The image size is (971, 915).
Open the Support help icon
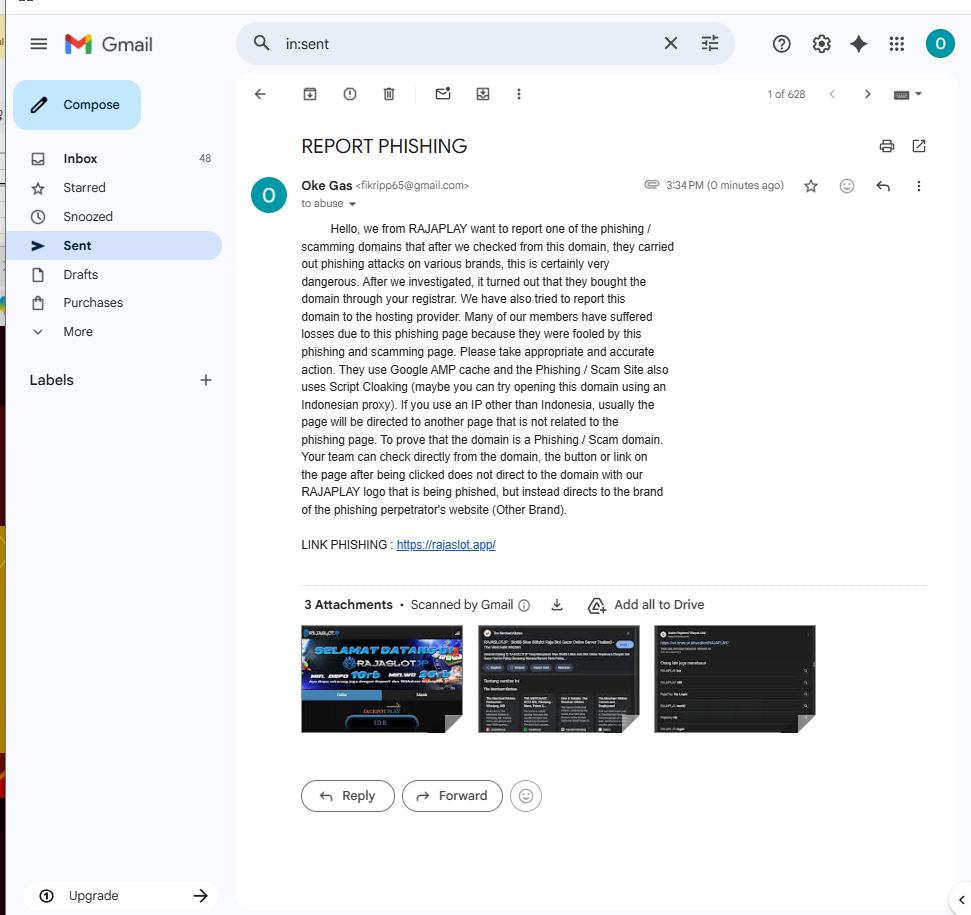click(x=782, y=44)
